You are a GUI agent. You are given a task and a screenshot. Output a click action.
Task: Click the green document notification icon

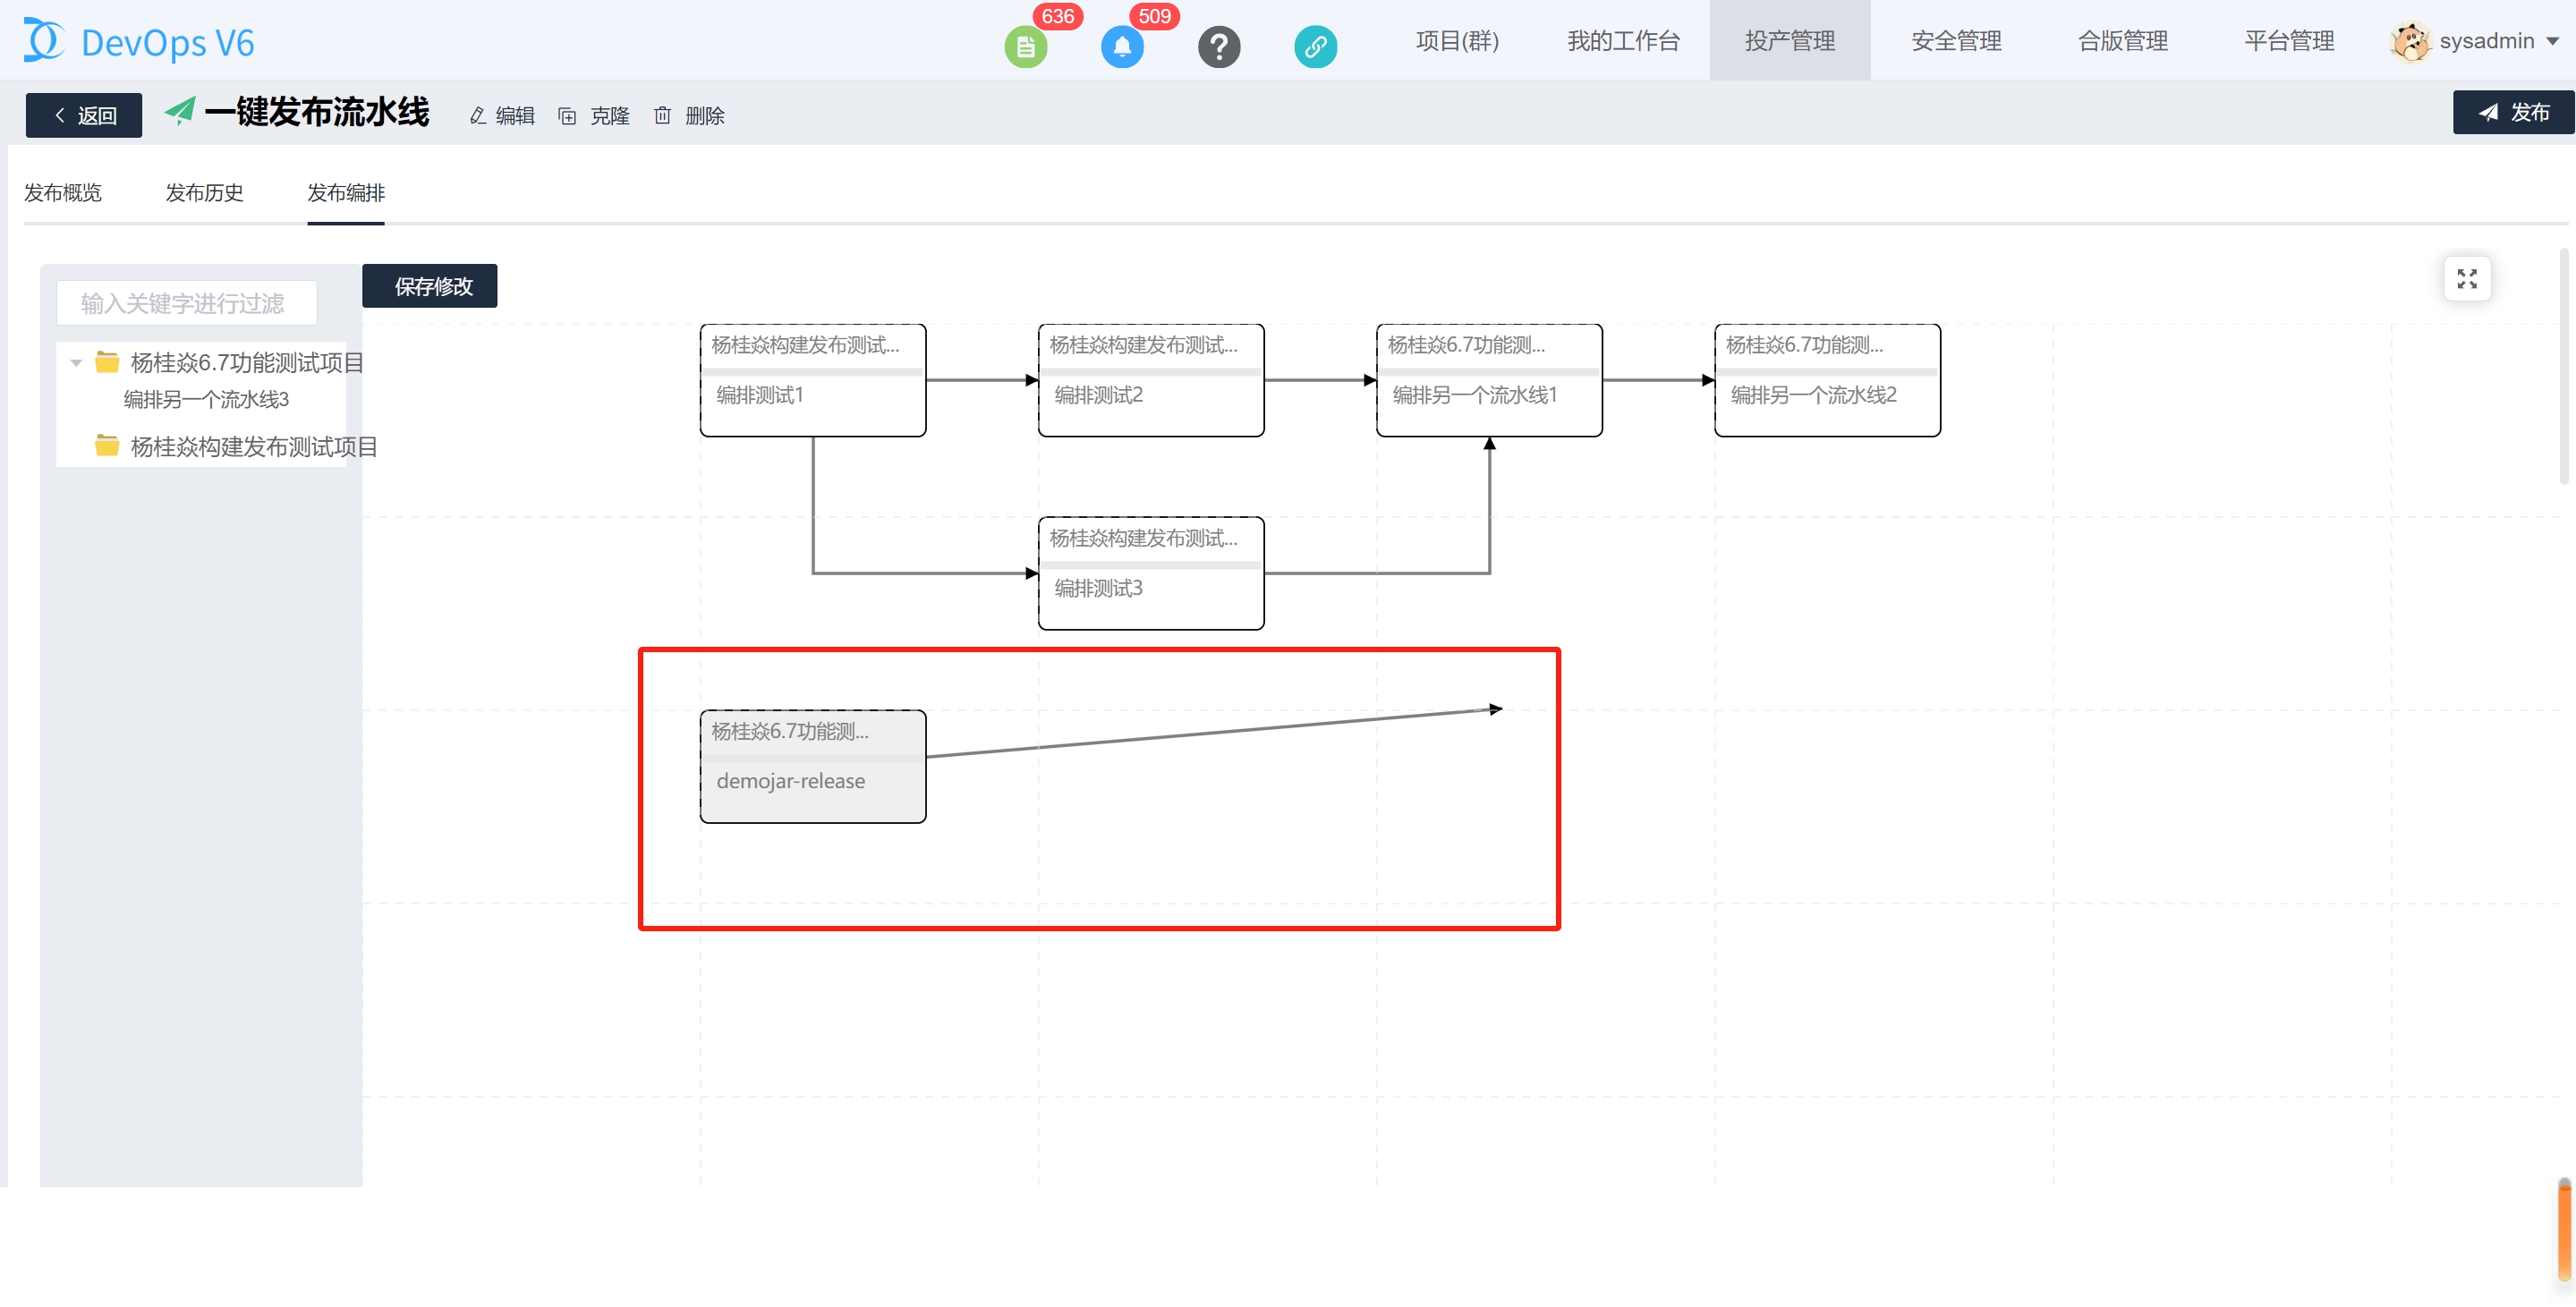pyautogui.click(x=1025, y=46)
